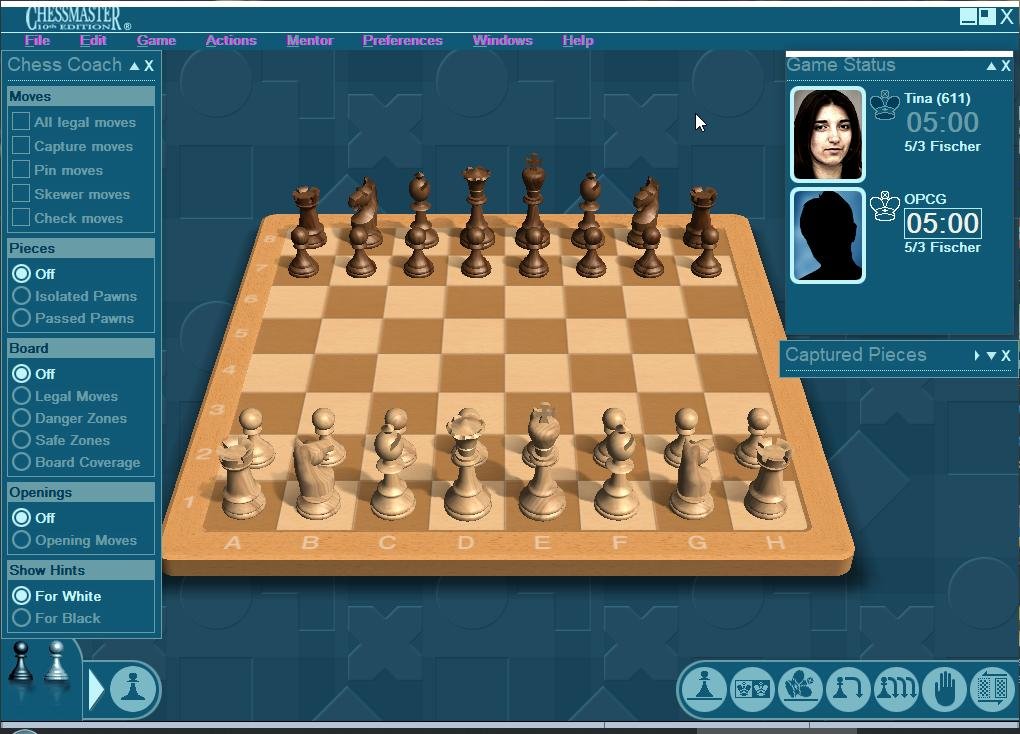Click the raised hand icon
Viewport: 1020px width, 734px height.
click(945, 688)
